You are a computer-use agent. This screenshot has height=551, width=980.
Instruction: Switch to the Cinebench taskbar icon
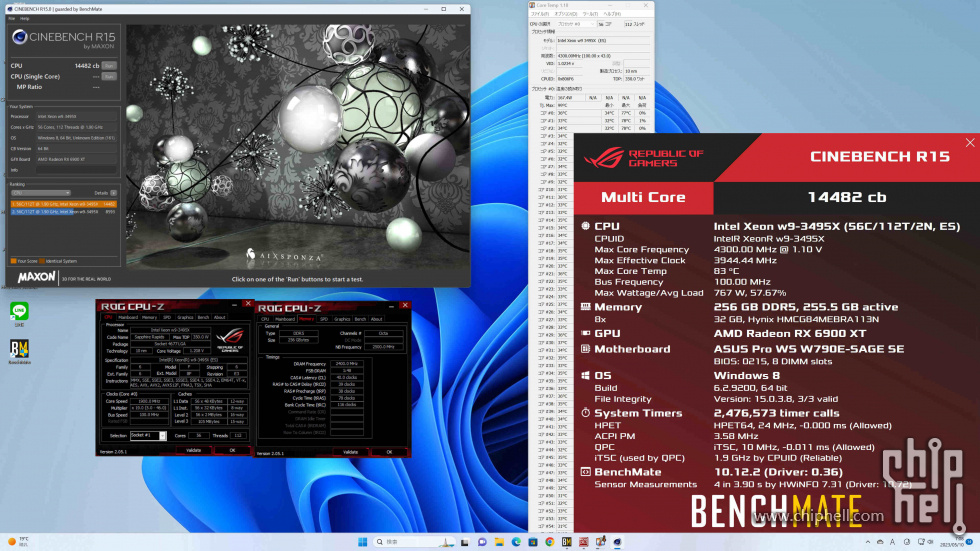[617, 542]
